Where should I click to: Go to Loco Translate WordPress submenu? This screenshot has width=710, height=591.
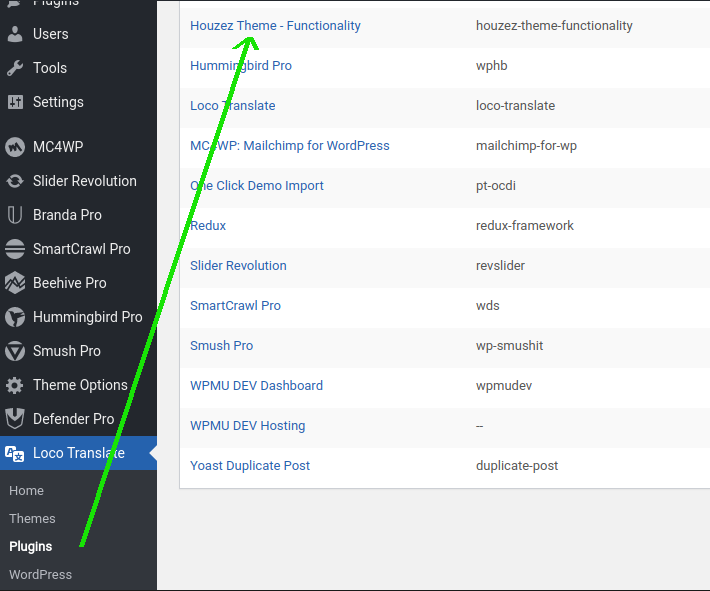(40, 575)
